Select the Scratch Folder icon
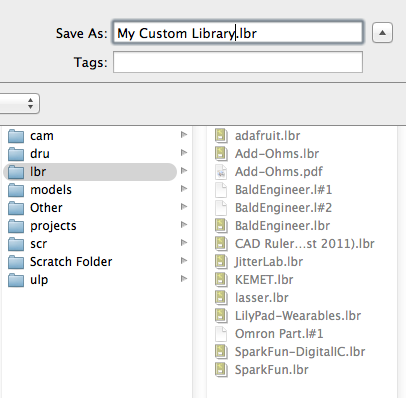Image resolution: width=406 pixels, height=398 pixels. [x=16, y=262]
